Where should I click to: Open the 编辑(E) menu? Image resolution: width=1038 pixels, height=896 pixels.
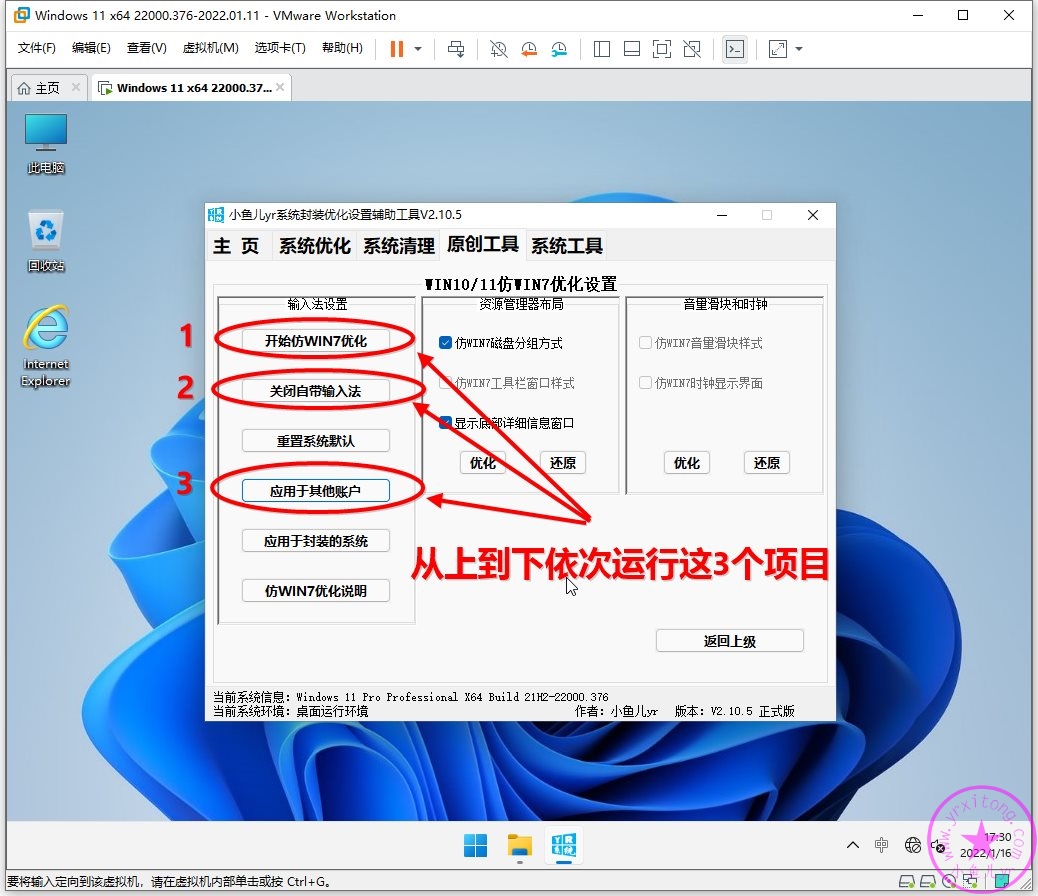pos(91,48)
